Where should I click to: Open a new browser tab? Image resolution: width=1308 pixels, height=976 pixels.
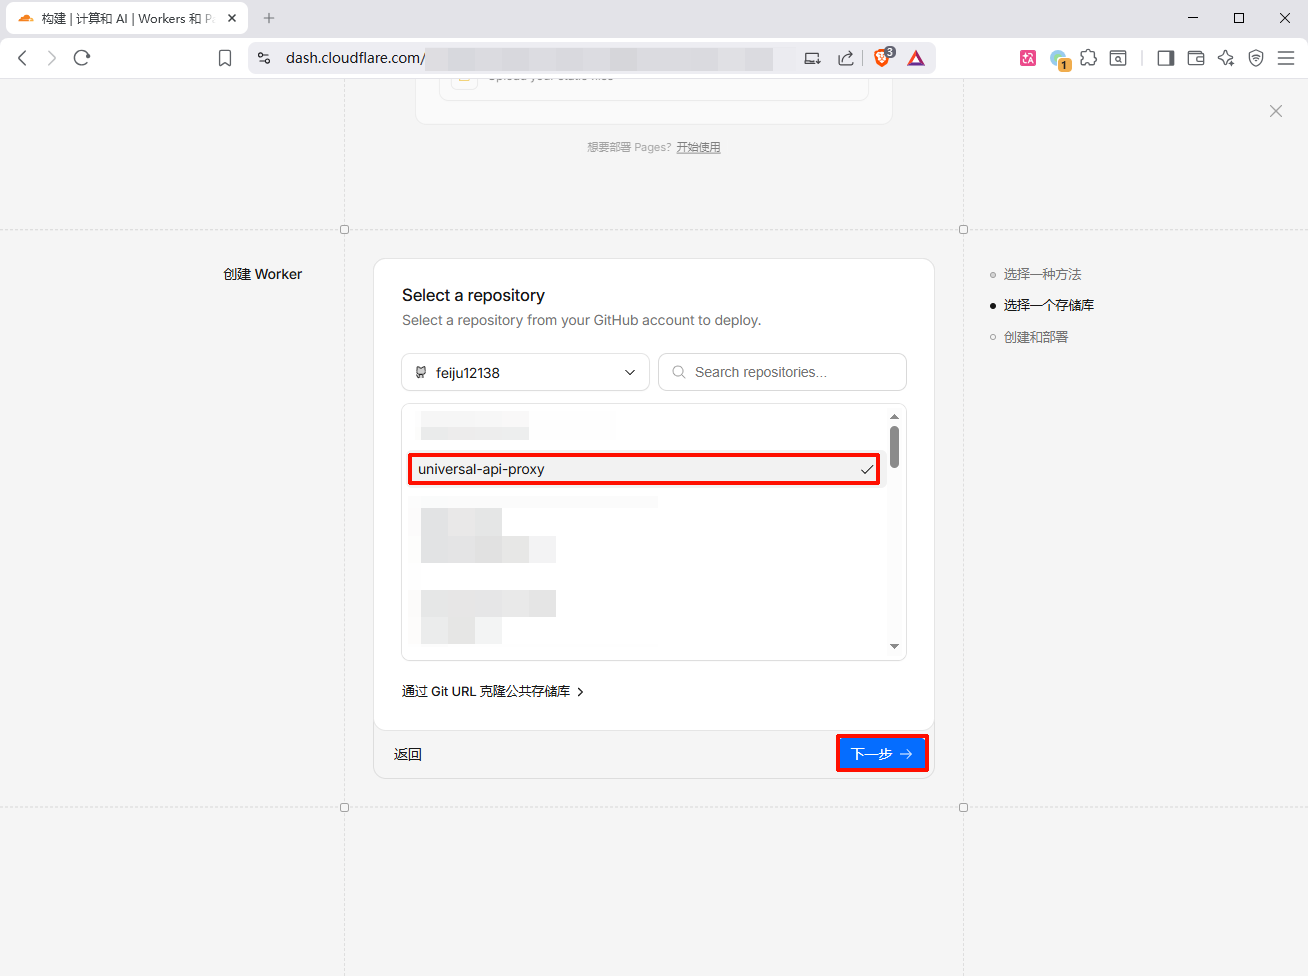click(x=269, y=18)
